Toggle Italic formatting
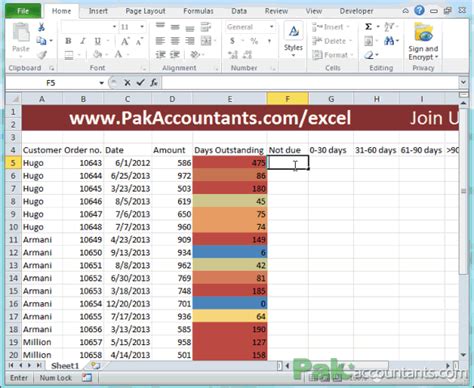This screenshot has height=388, width=474. [83, 41]
